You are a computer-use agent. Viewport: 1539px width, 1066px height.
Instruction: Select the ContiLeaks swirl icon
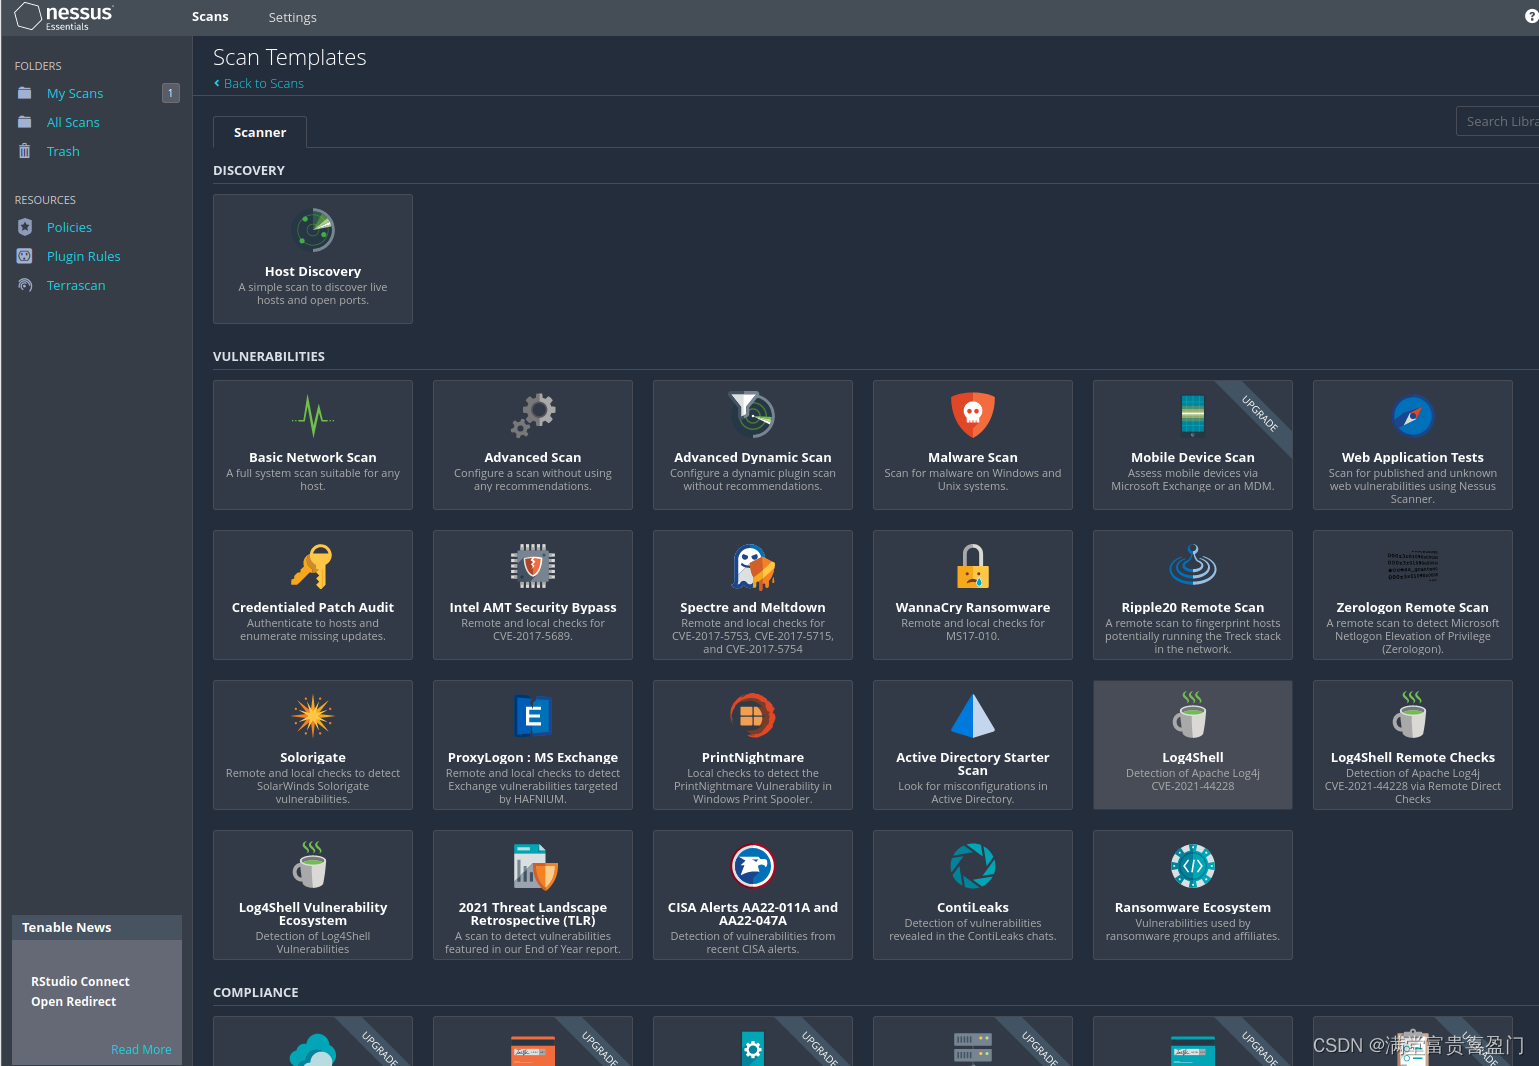point(973,866)
